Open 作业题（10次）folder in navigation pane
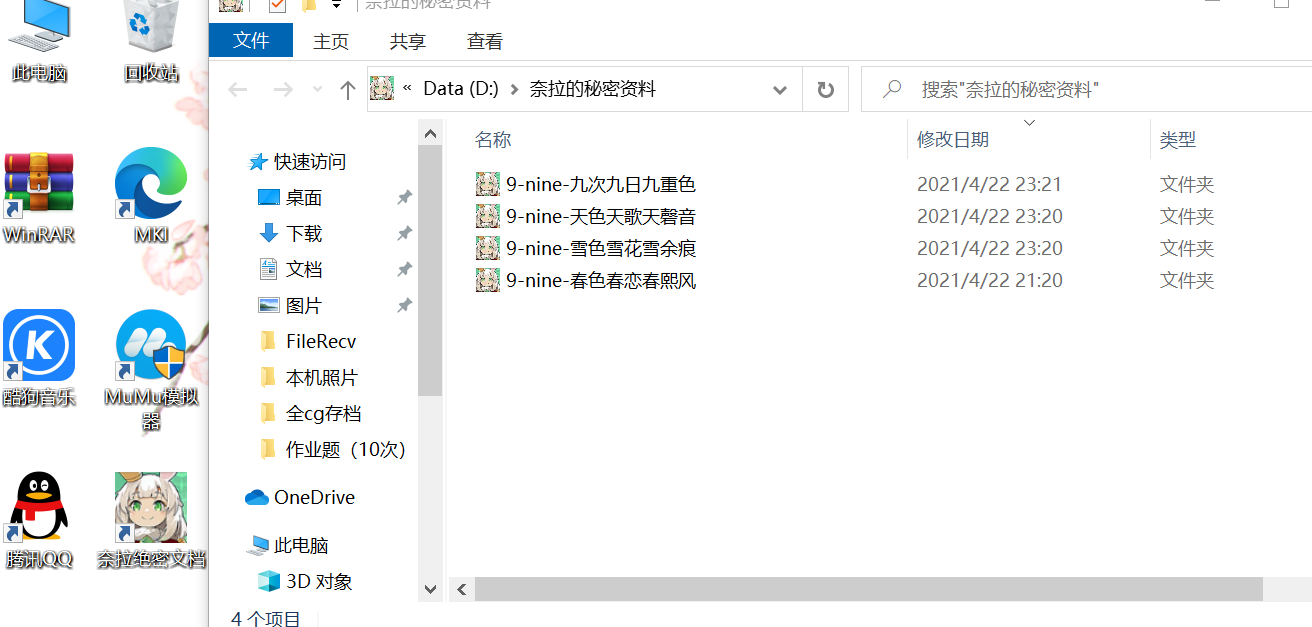This screenshot has height=627, width=1312. click(x=345, y=450)
